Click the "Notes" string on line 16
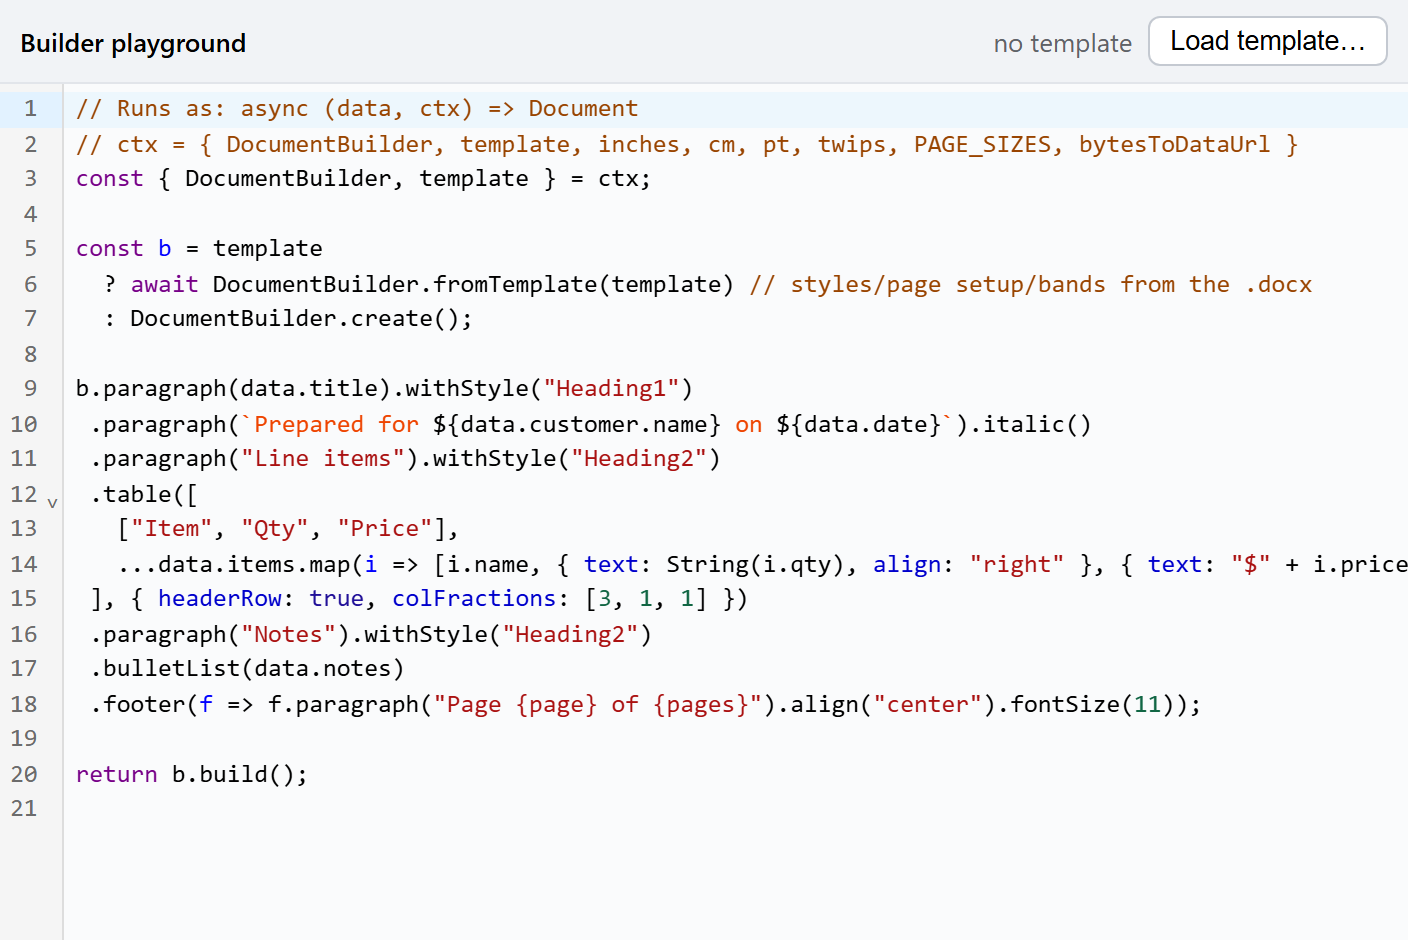 pyautogui.click(x=289, y=634)
